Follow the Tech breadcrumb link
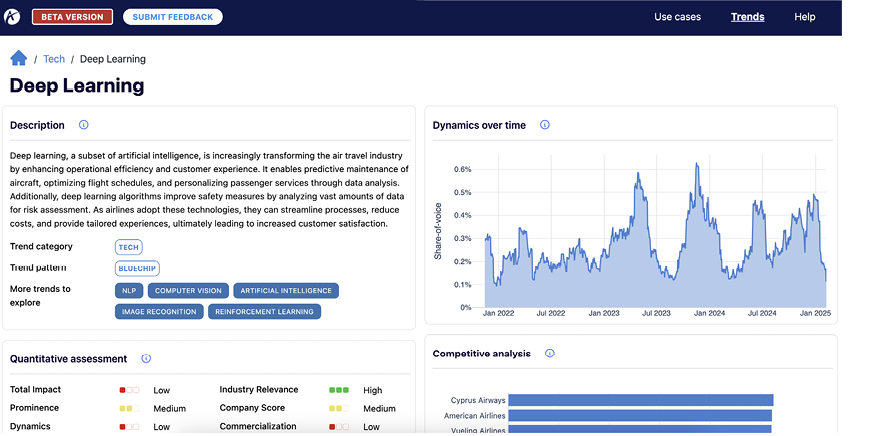881x436 pixels. (54, 59)
